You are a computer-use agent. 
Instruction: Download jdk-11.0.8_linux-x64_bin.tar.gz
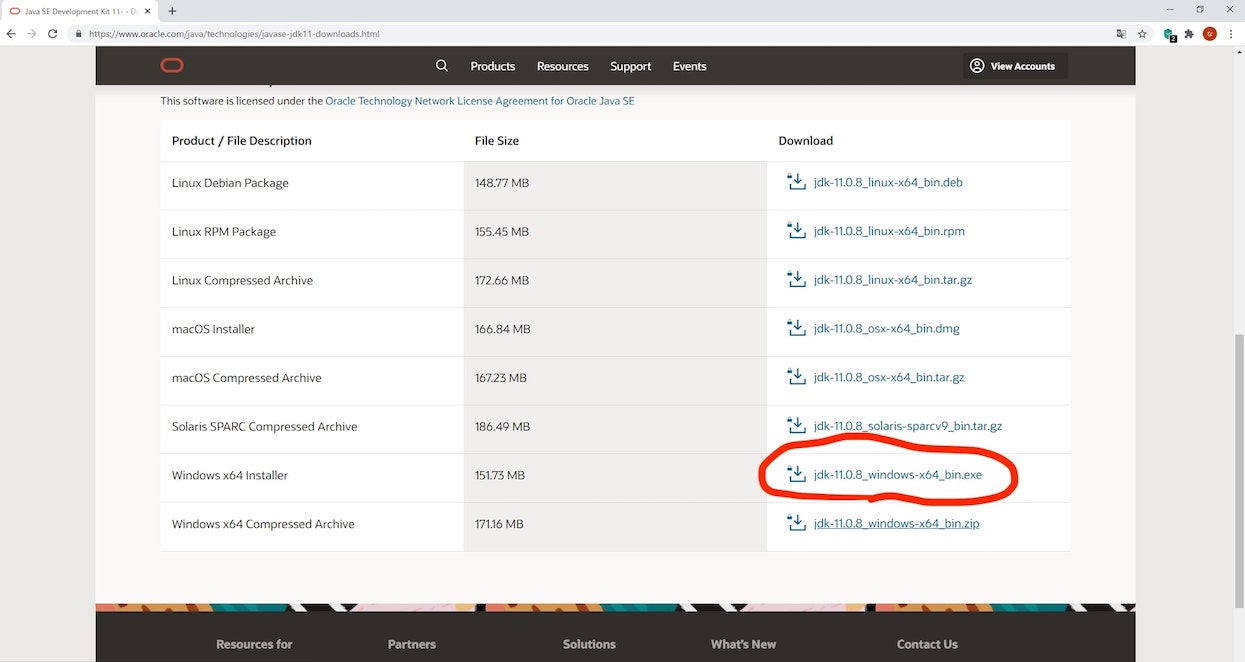[893, 280]
